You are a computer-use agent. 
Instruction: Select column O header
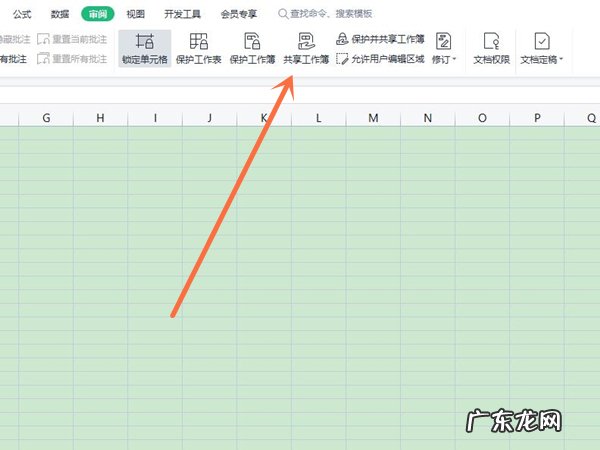click(483, 117)
